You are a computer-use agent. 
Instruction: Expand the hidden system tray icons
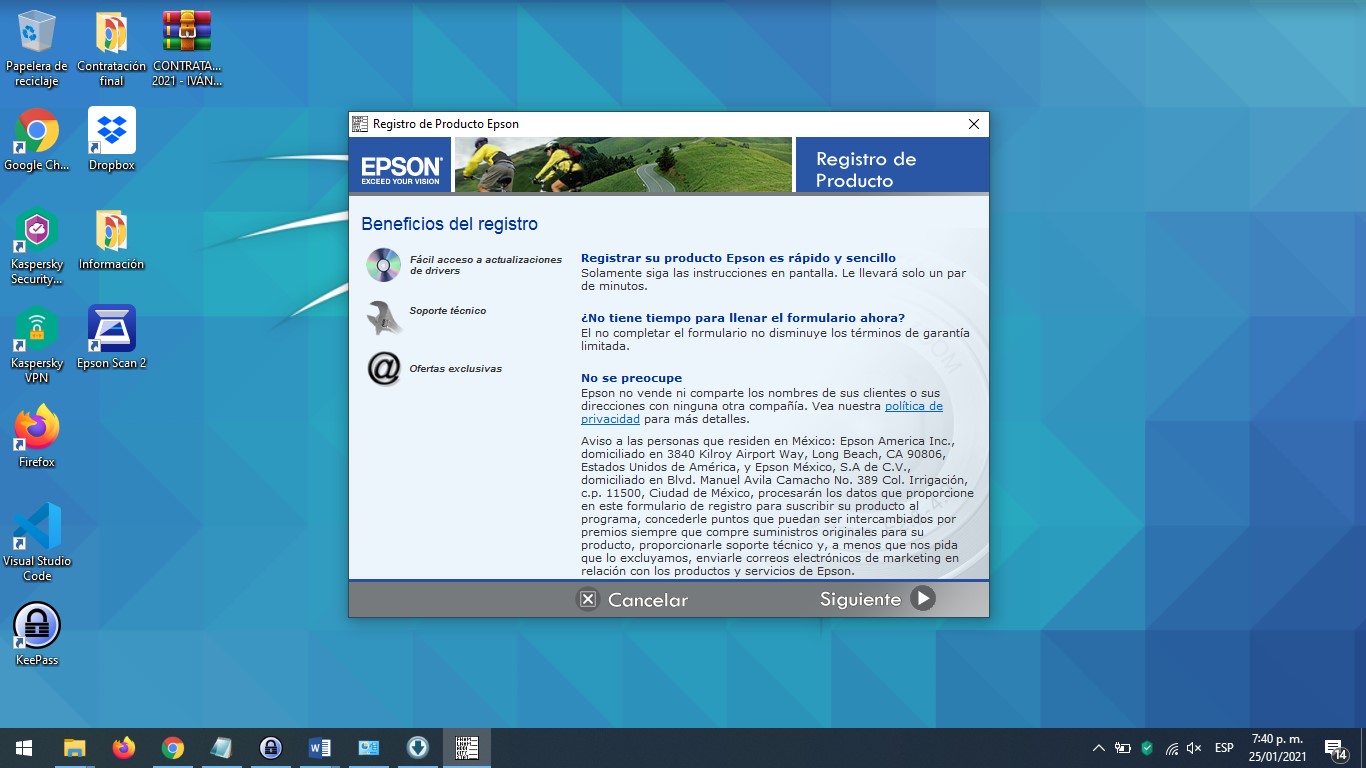click(1098, 747)
